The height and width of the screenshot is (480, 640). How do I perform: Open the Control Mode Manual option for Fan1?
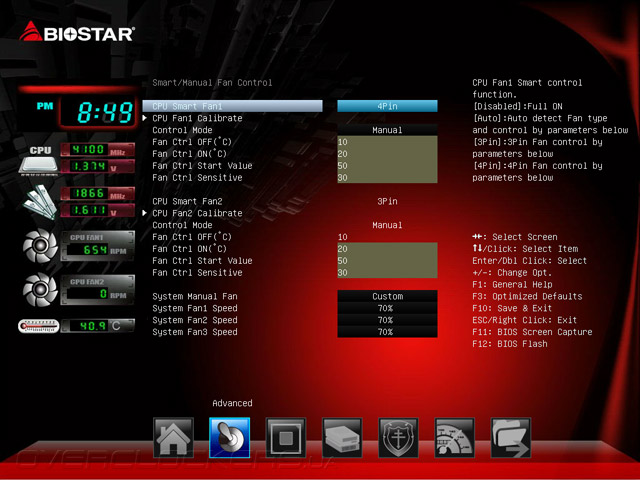tap(387, 130)
